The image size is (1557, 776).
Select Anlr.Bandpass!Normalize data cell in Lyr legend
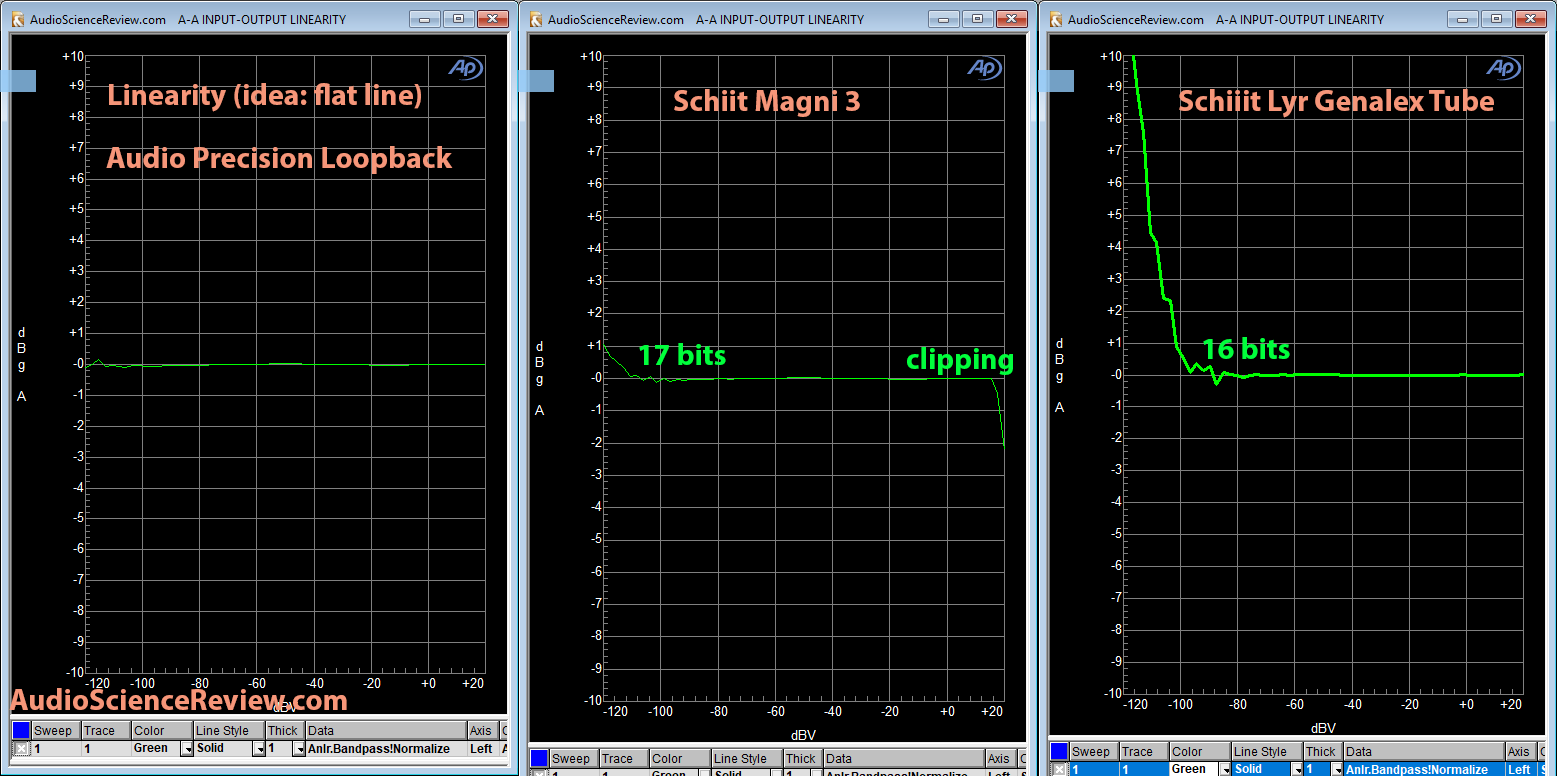pos(1424,769)
